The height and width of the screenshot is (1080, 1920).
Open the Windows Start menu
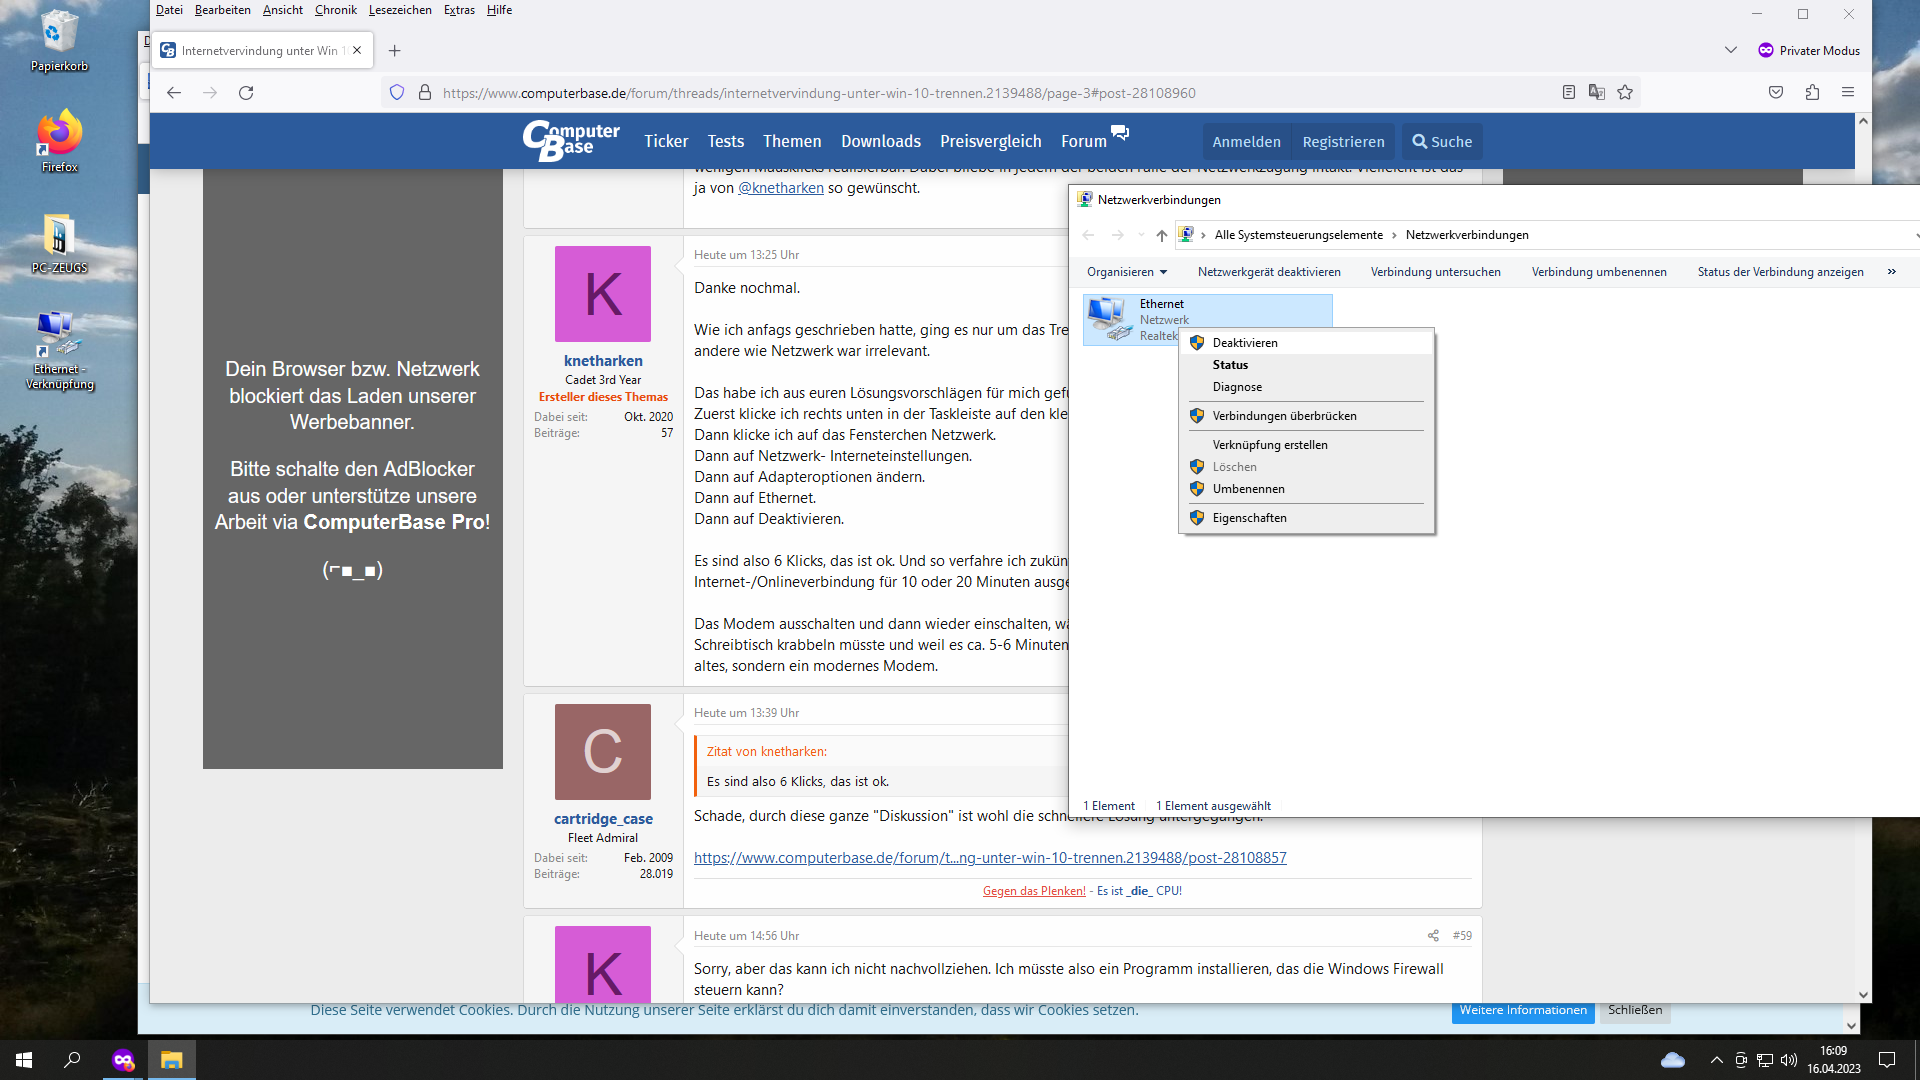pos(24,1060)
